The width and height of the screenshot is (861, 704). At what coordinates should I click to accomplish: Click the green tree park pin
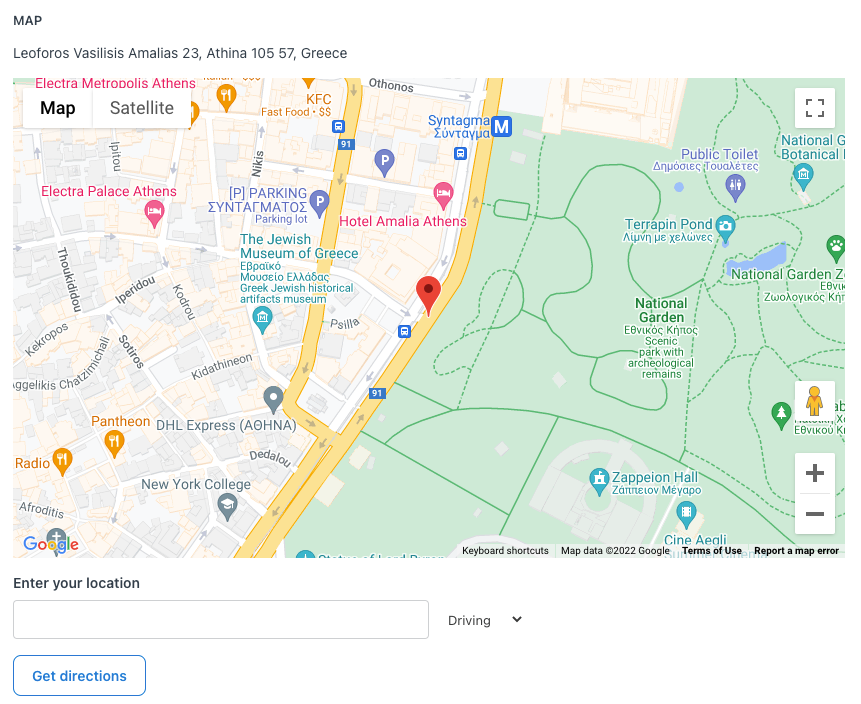pos(781,416)
